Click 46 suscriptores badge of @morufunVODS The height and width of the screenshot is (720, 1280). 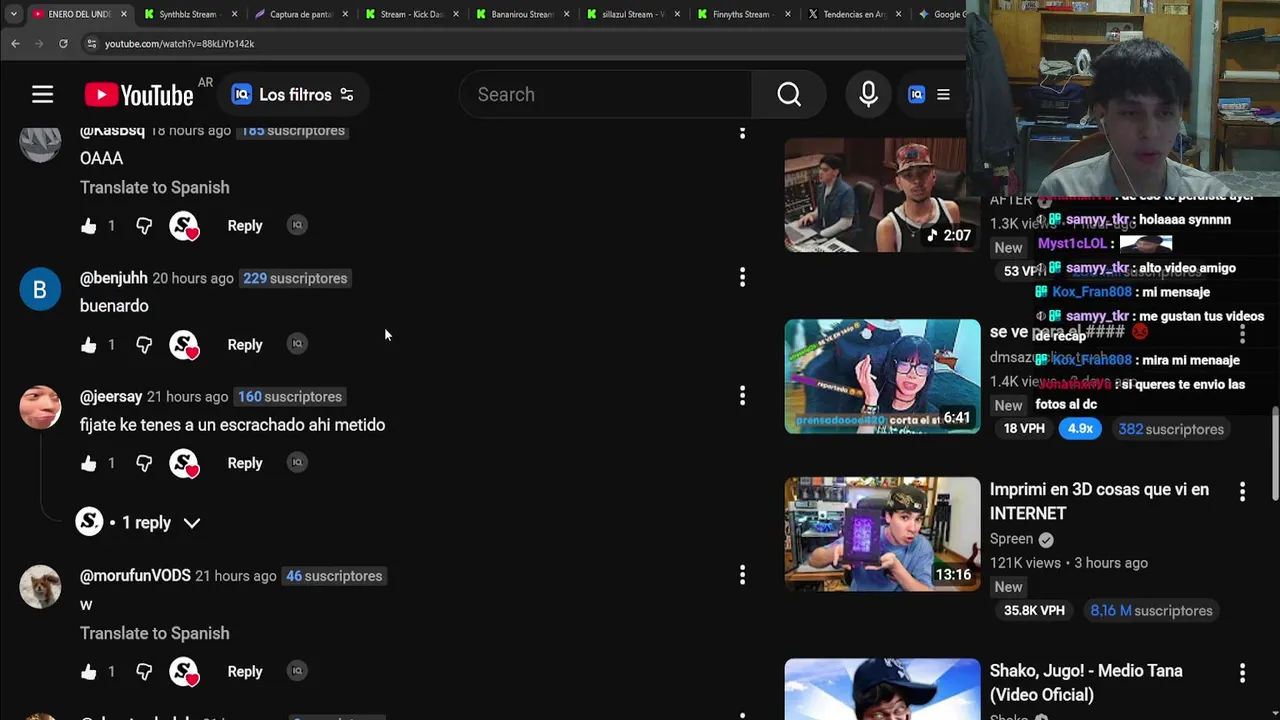(334, 576)
